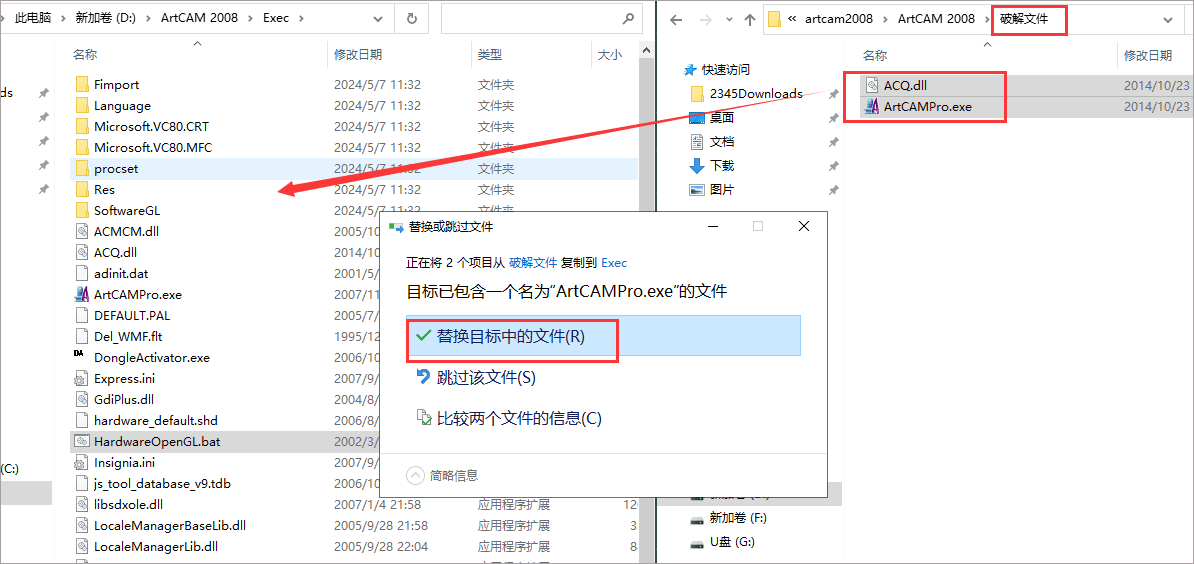Expand right window address bar dropdown

[1167, 20]
